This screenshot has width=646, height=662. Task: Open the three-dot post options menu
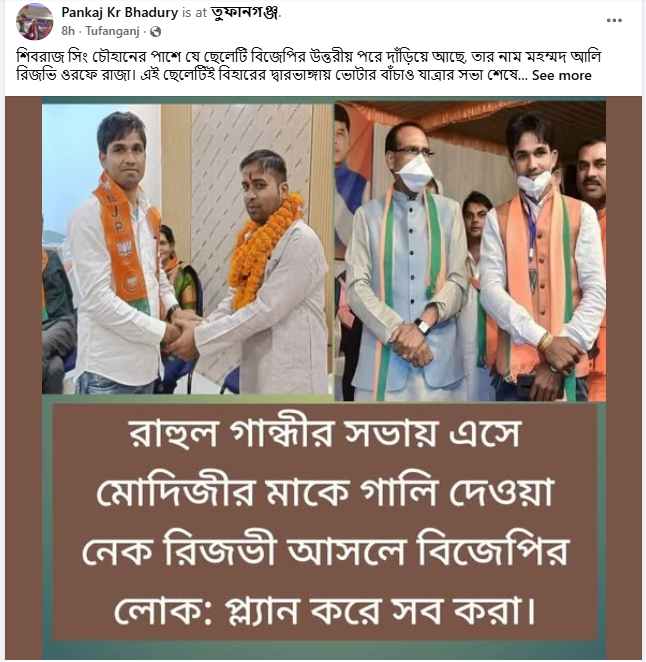point(614,20)
